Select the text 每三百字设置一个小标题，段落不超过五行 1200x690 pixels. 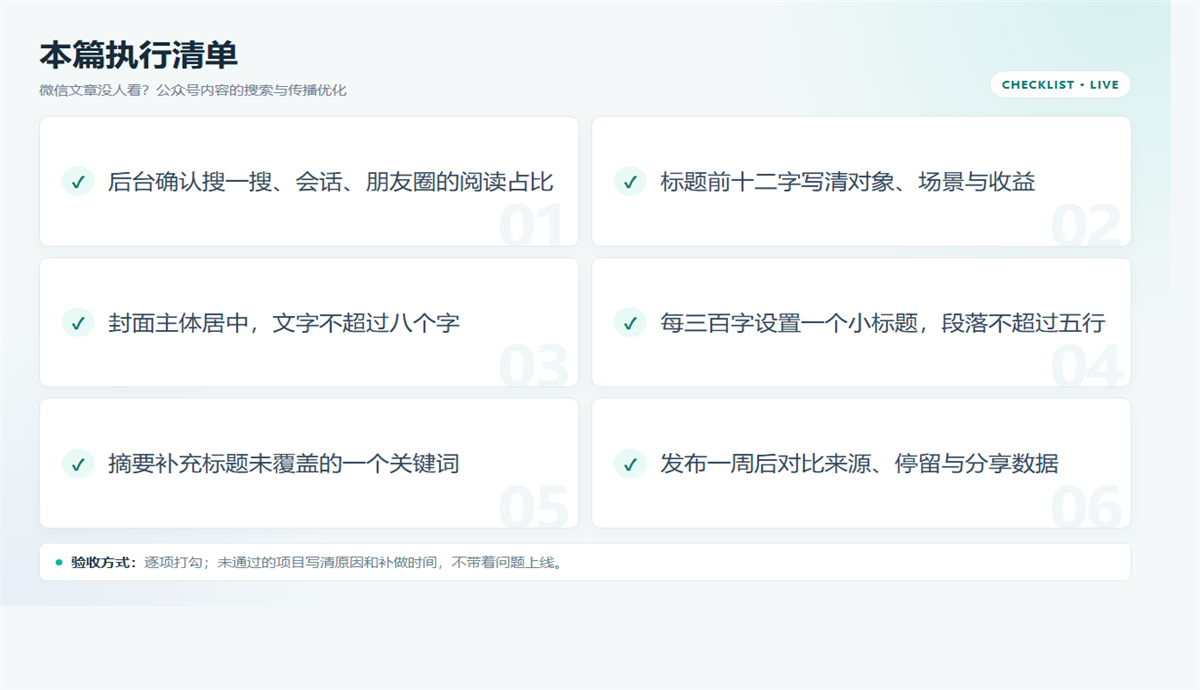tap(883, 323)
